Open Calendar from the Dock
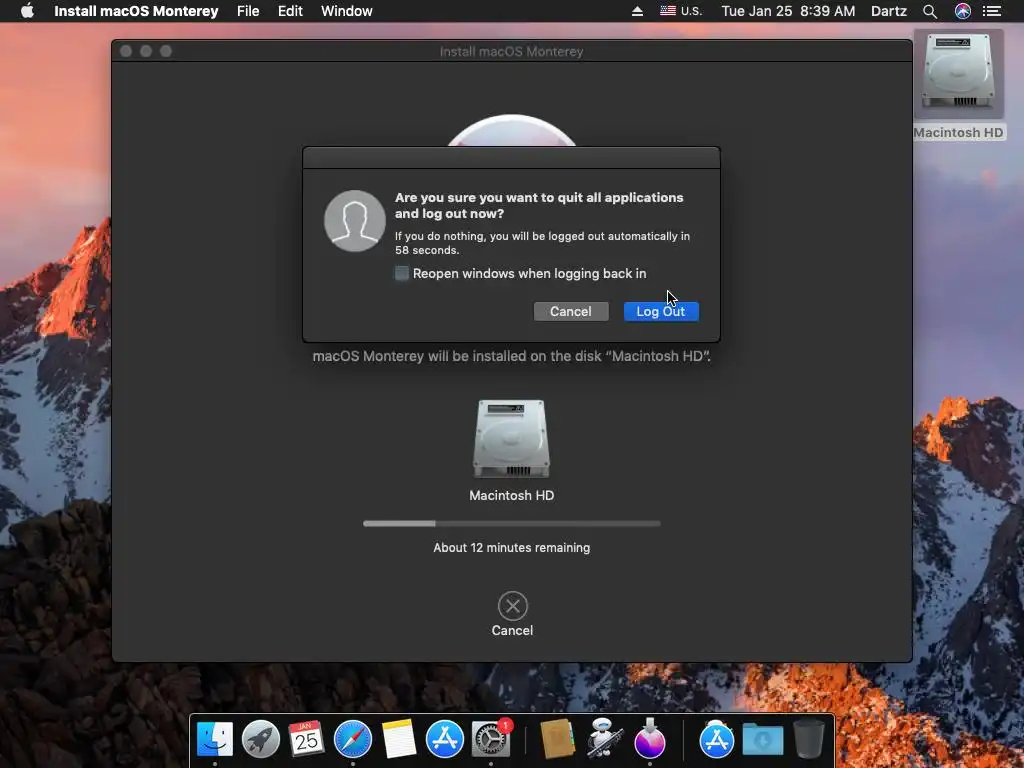The width and height of the screenshot is (1024, 768). click(x=306, y=739)
